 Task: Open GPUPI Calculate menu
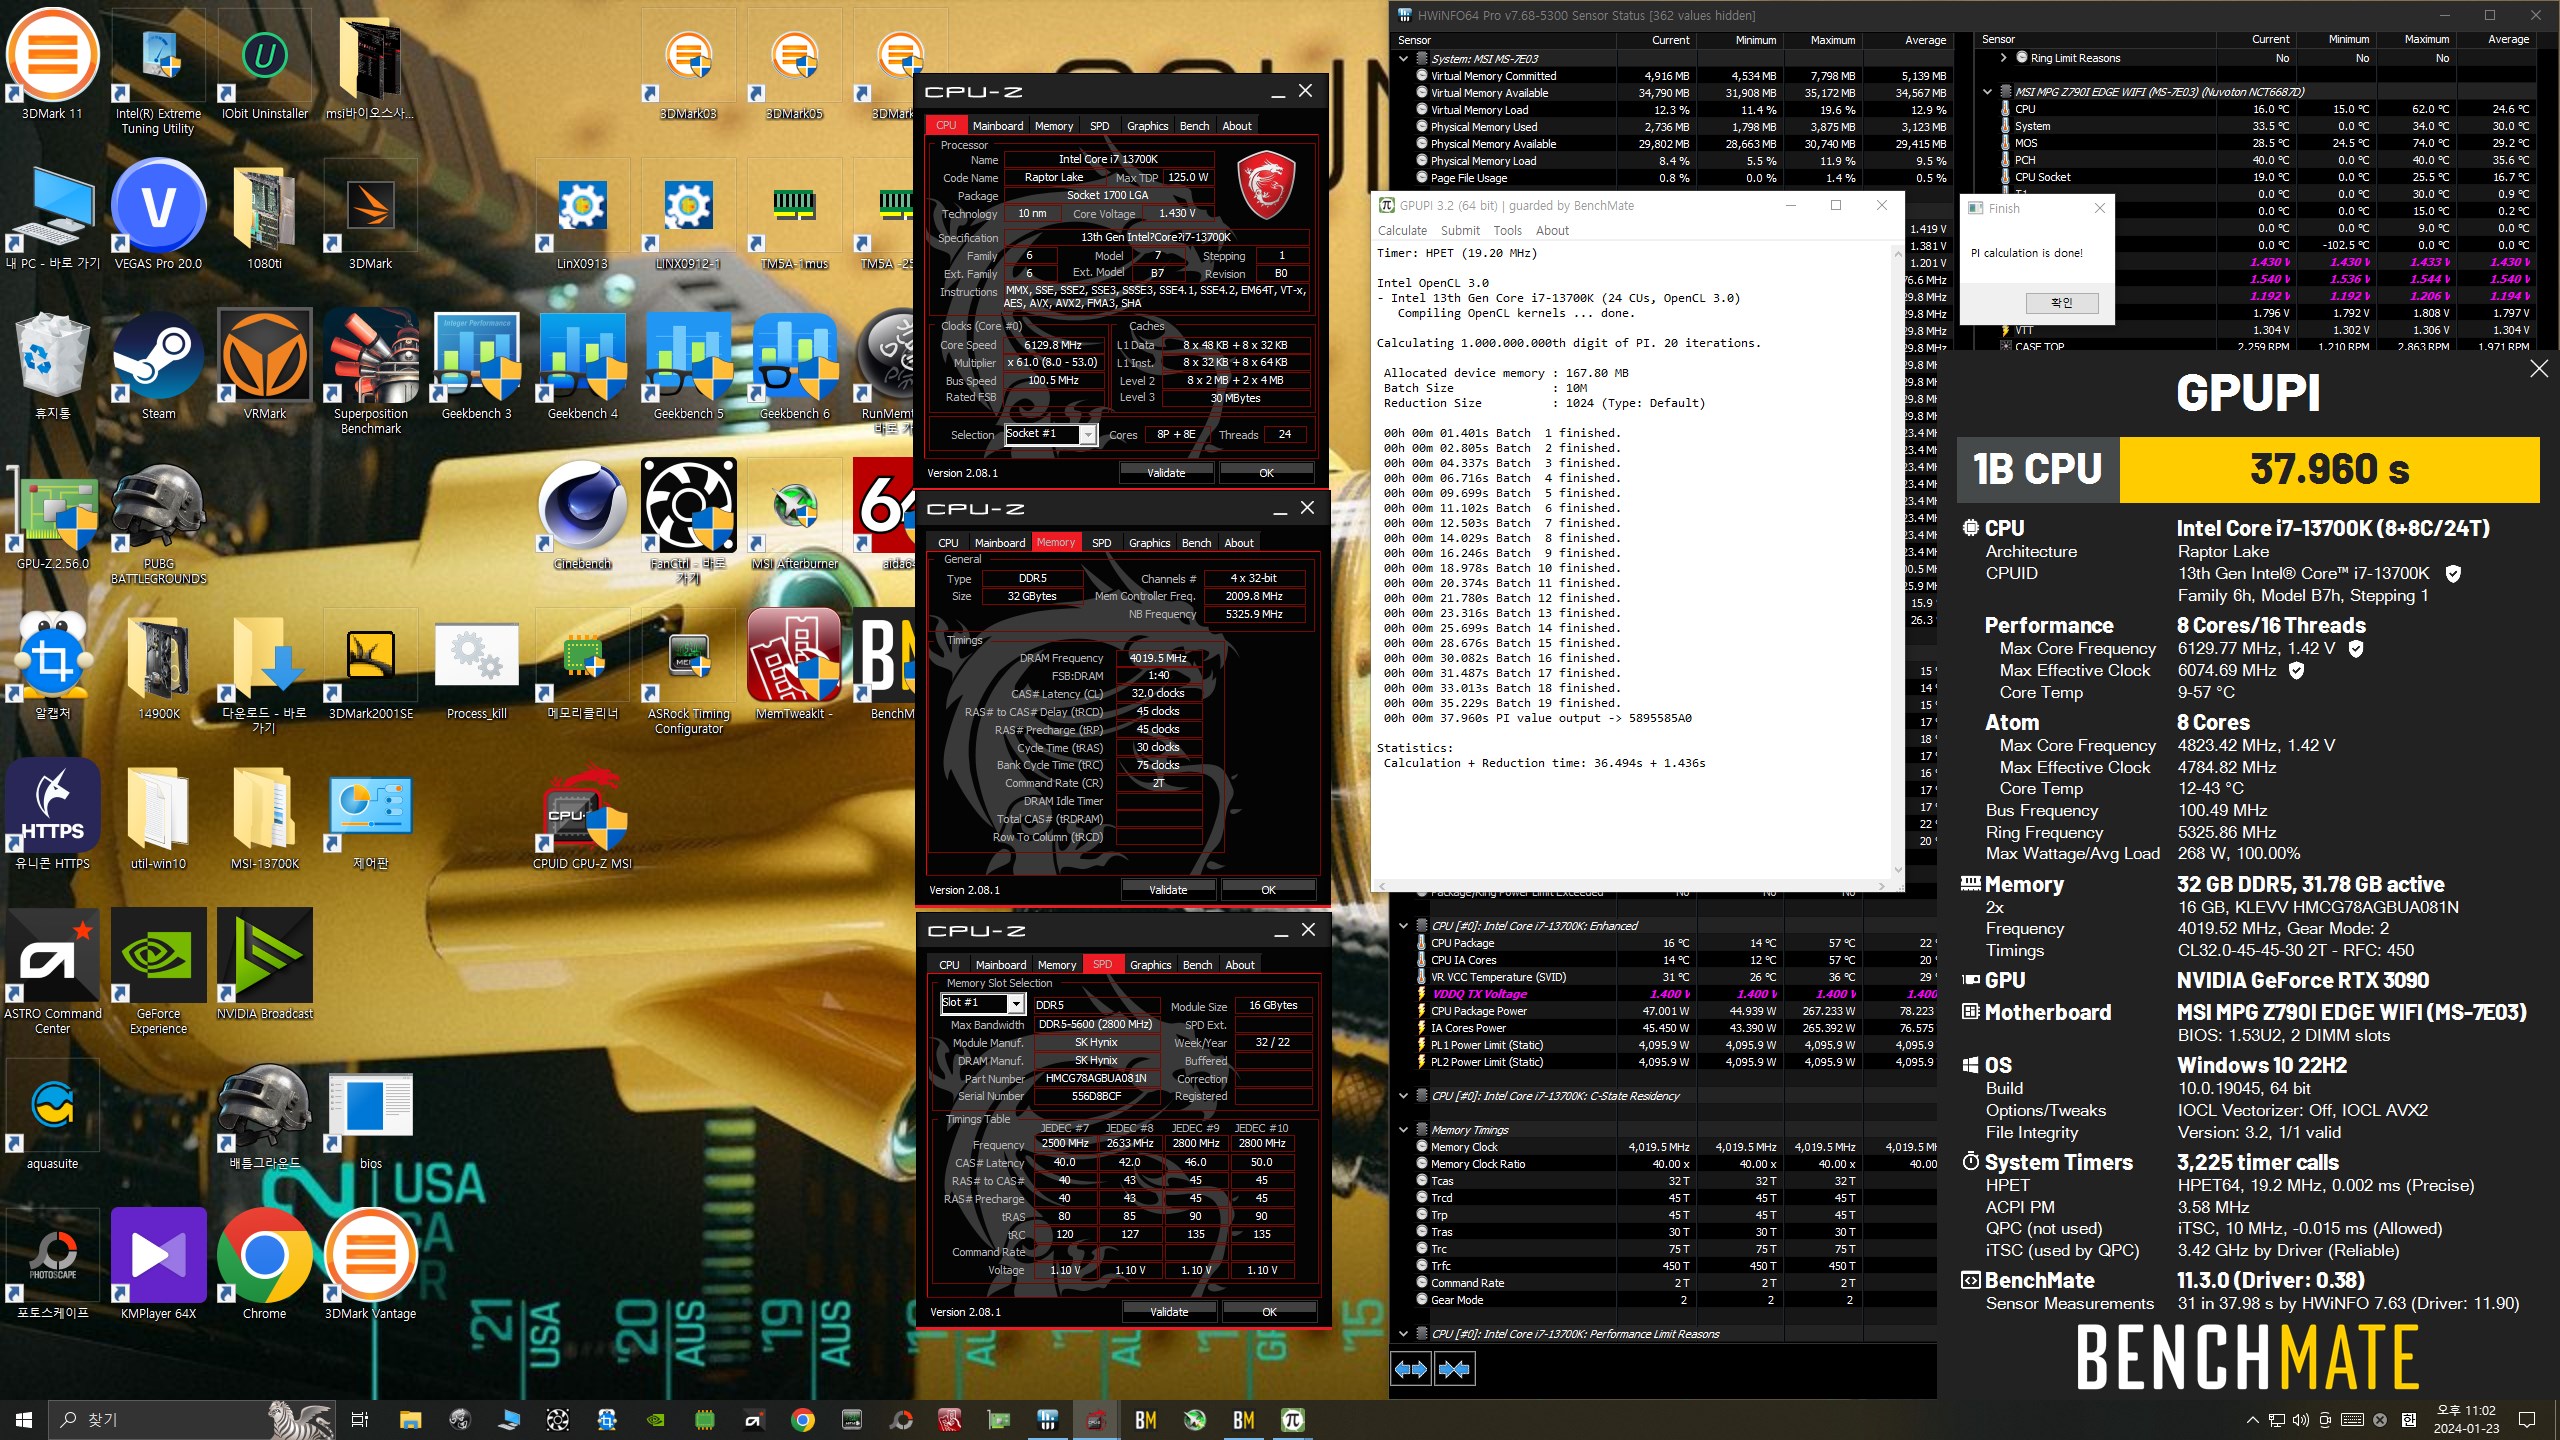click(x=1402, y=231)
